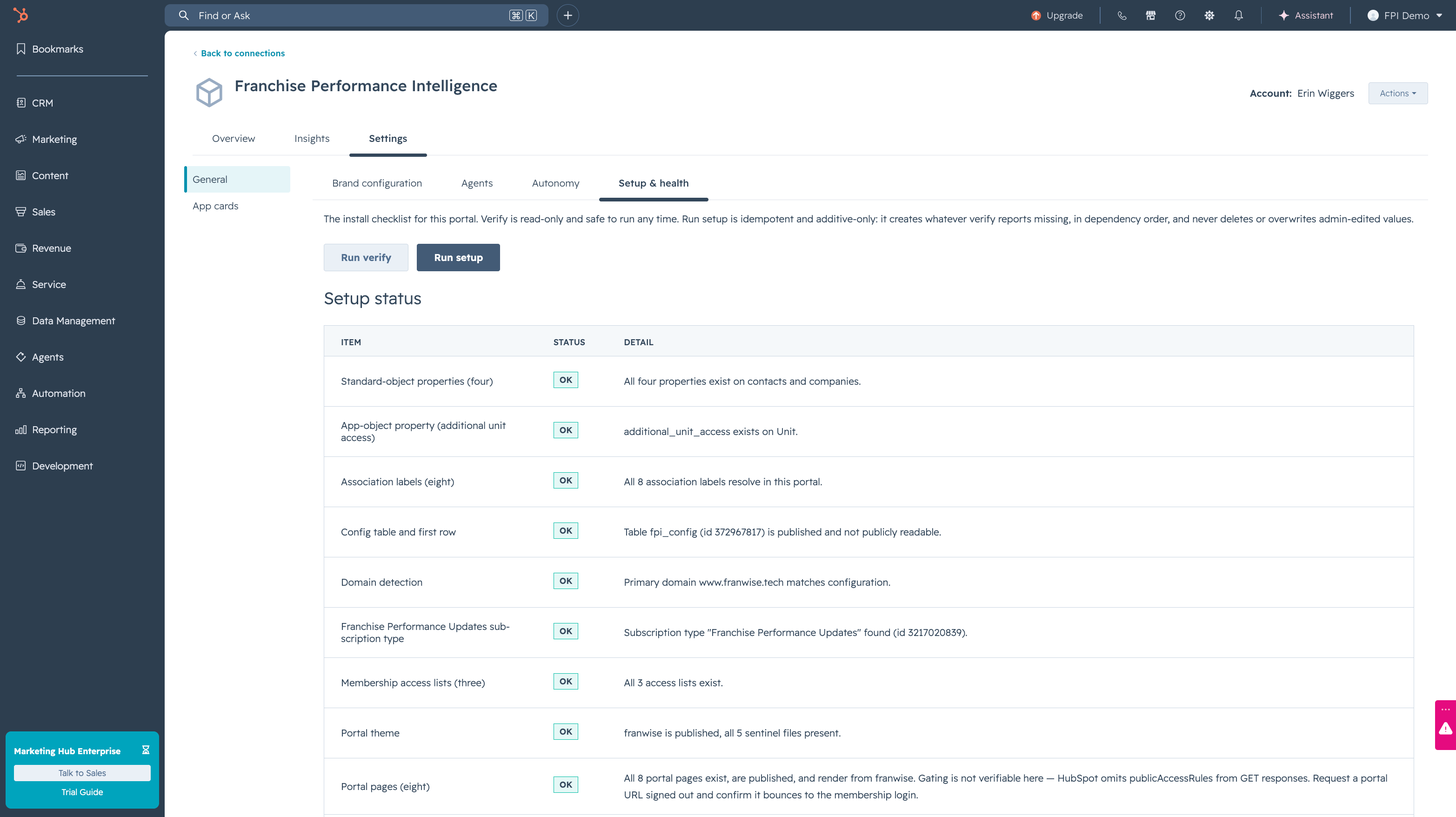The image size is (1456, 817).
Task: Select General in the settings side menu
Action: pos(238,179)
